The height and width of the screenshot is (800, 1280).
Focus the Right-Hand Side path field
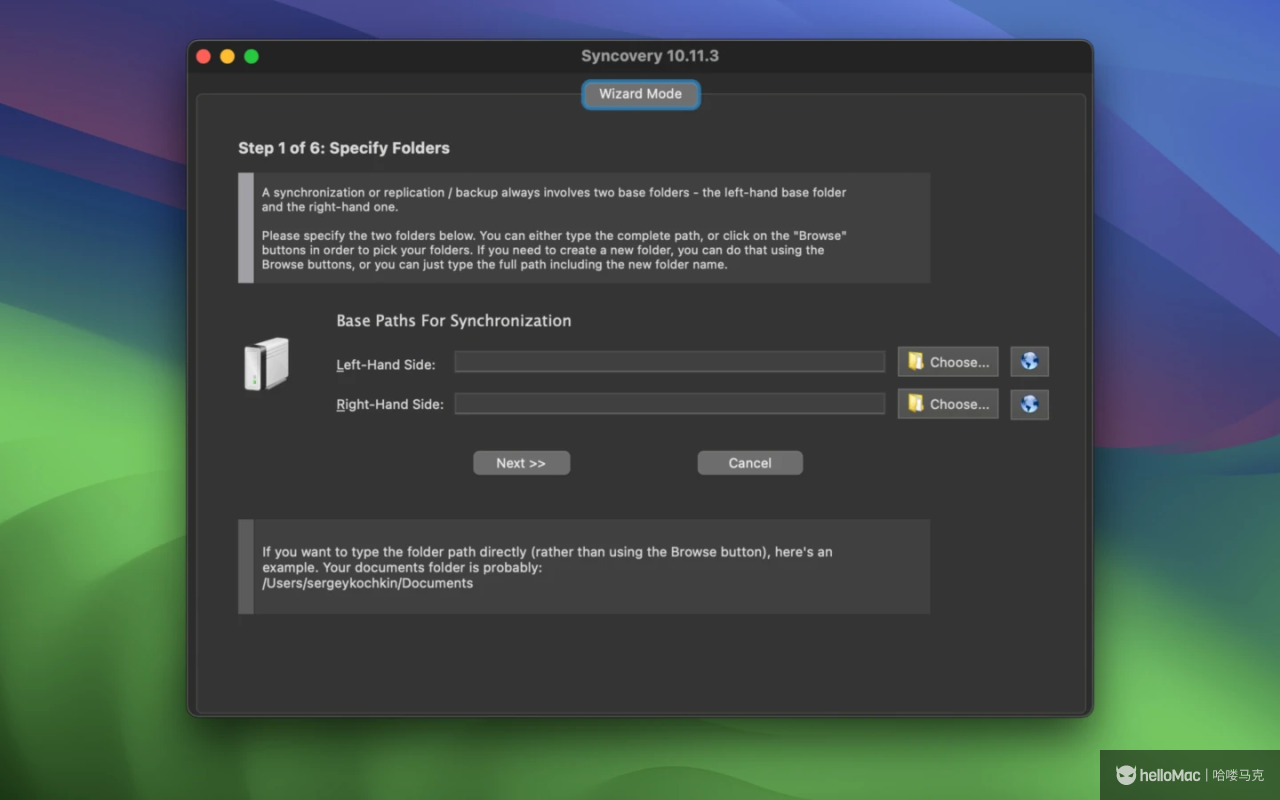(670, 403)
